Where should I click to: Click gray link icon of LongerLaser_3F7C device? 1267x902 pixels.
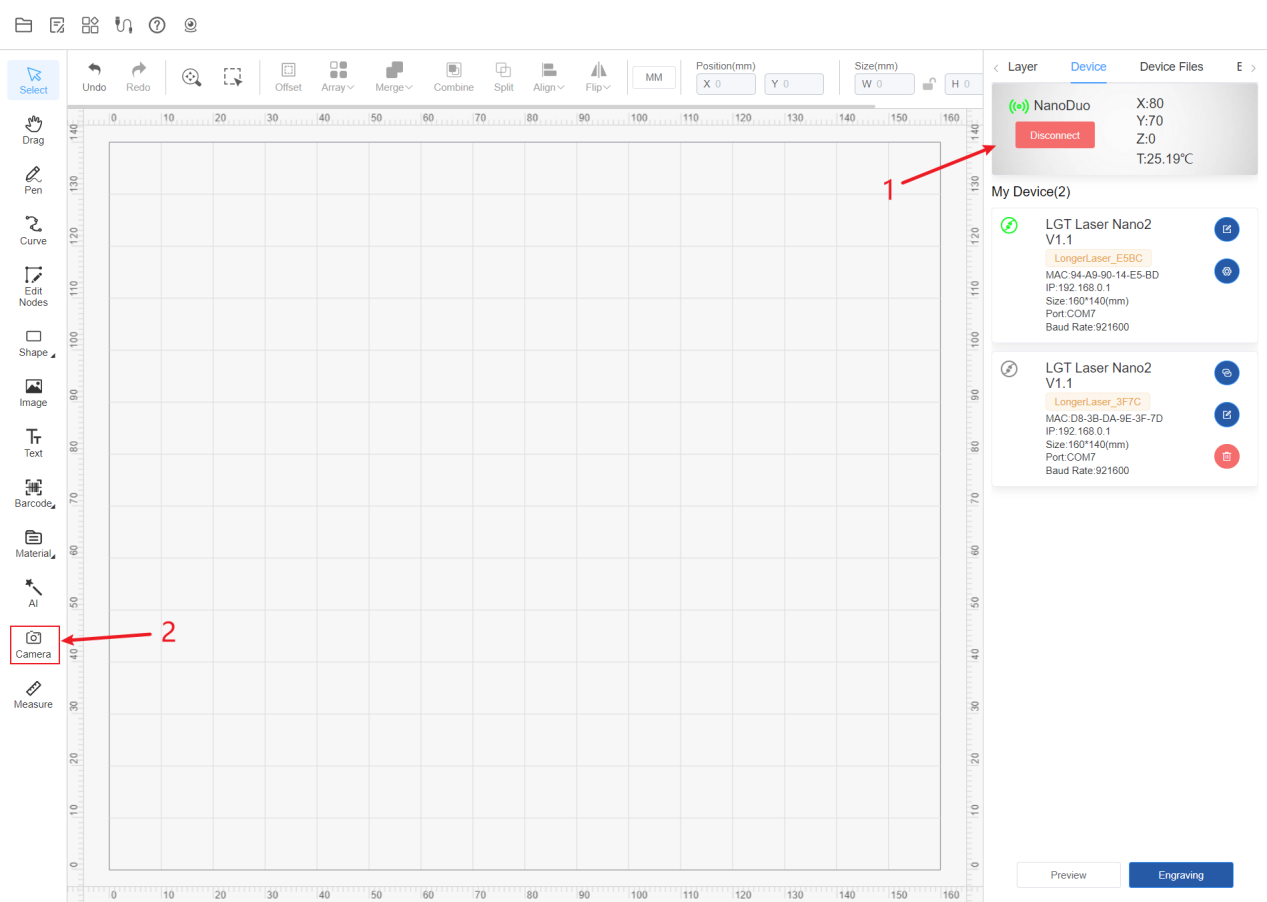(1009, 369)
